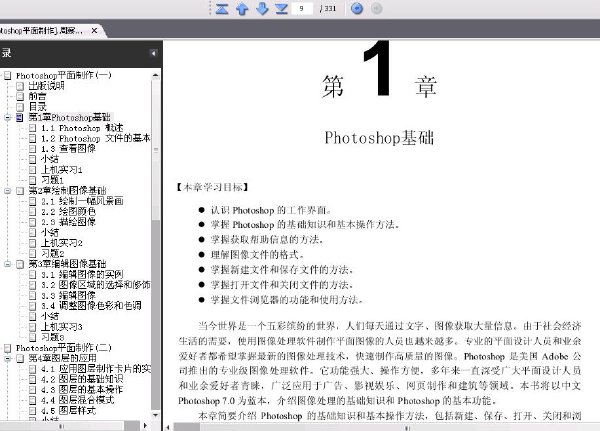Screen dimensions: 600x431
Task: Select bookmark 第2章绘制图像基础
Action: pos(67,190)
